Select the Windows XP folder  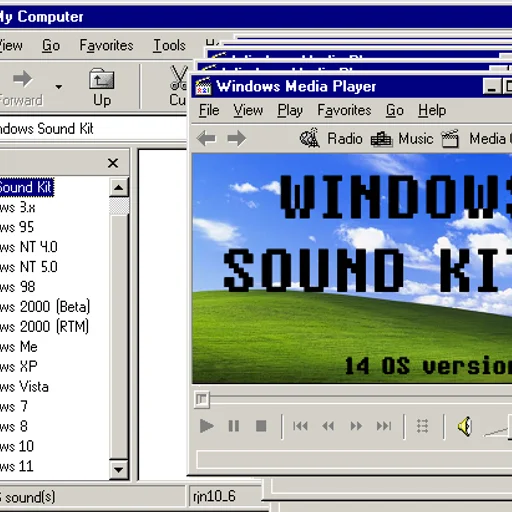19,367
